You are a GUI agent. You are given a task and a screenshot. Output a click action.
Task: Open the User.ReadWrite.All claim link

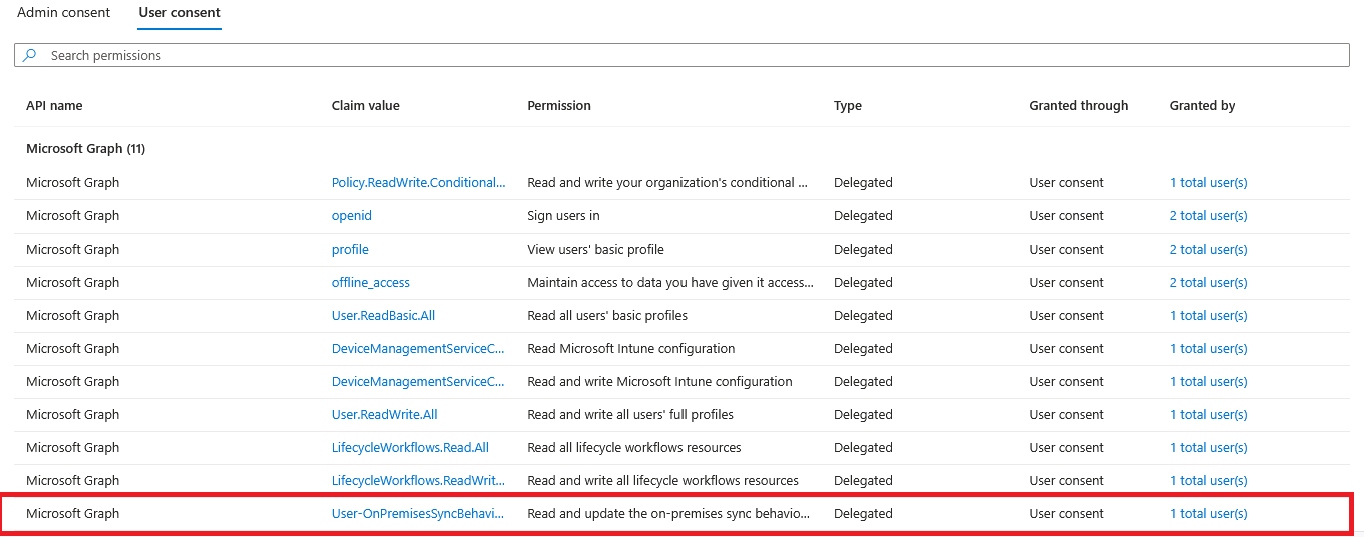(385, 415)
